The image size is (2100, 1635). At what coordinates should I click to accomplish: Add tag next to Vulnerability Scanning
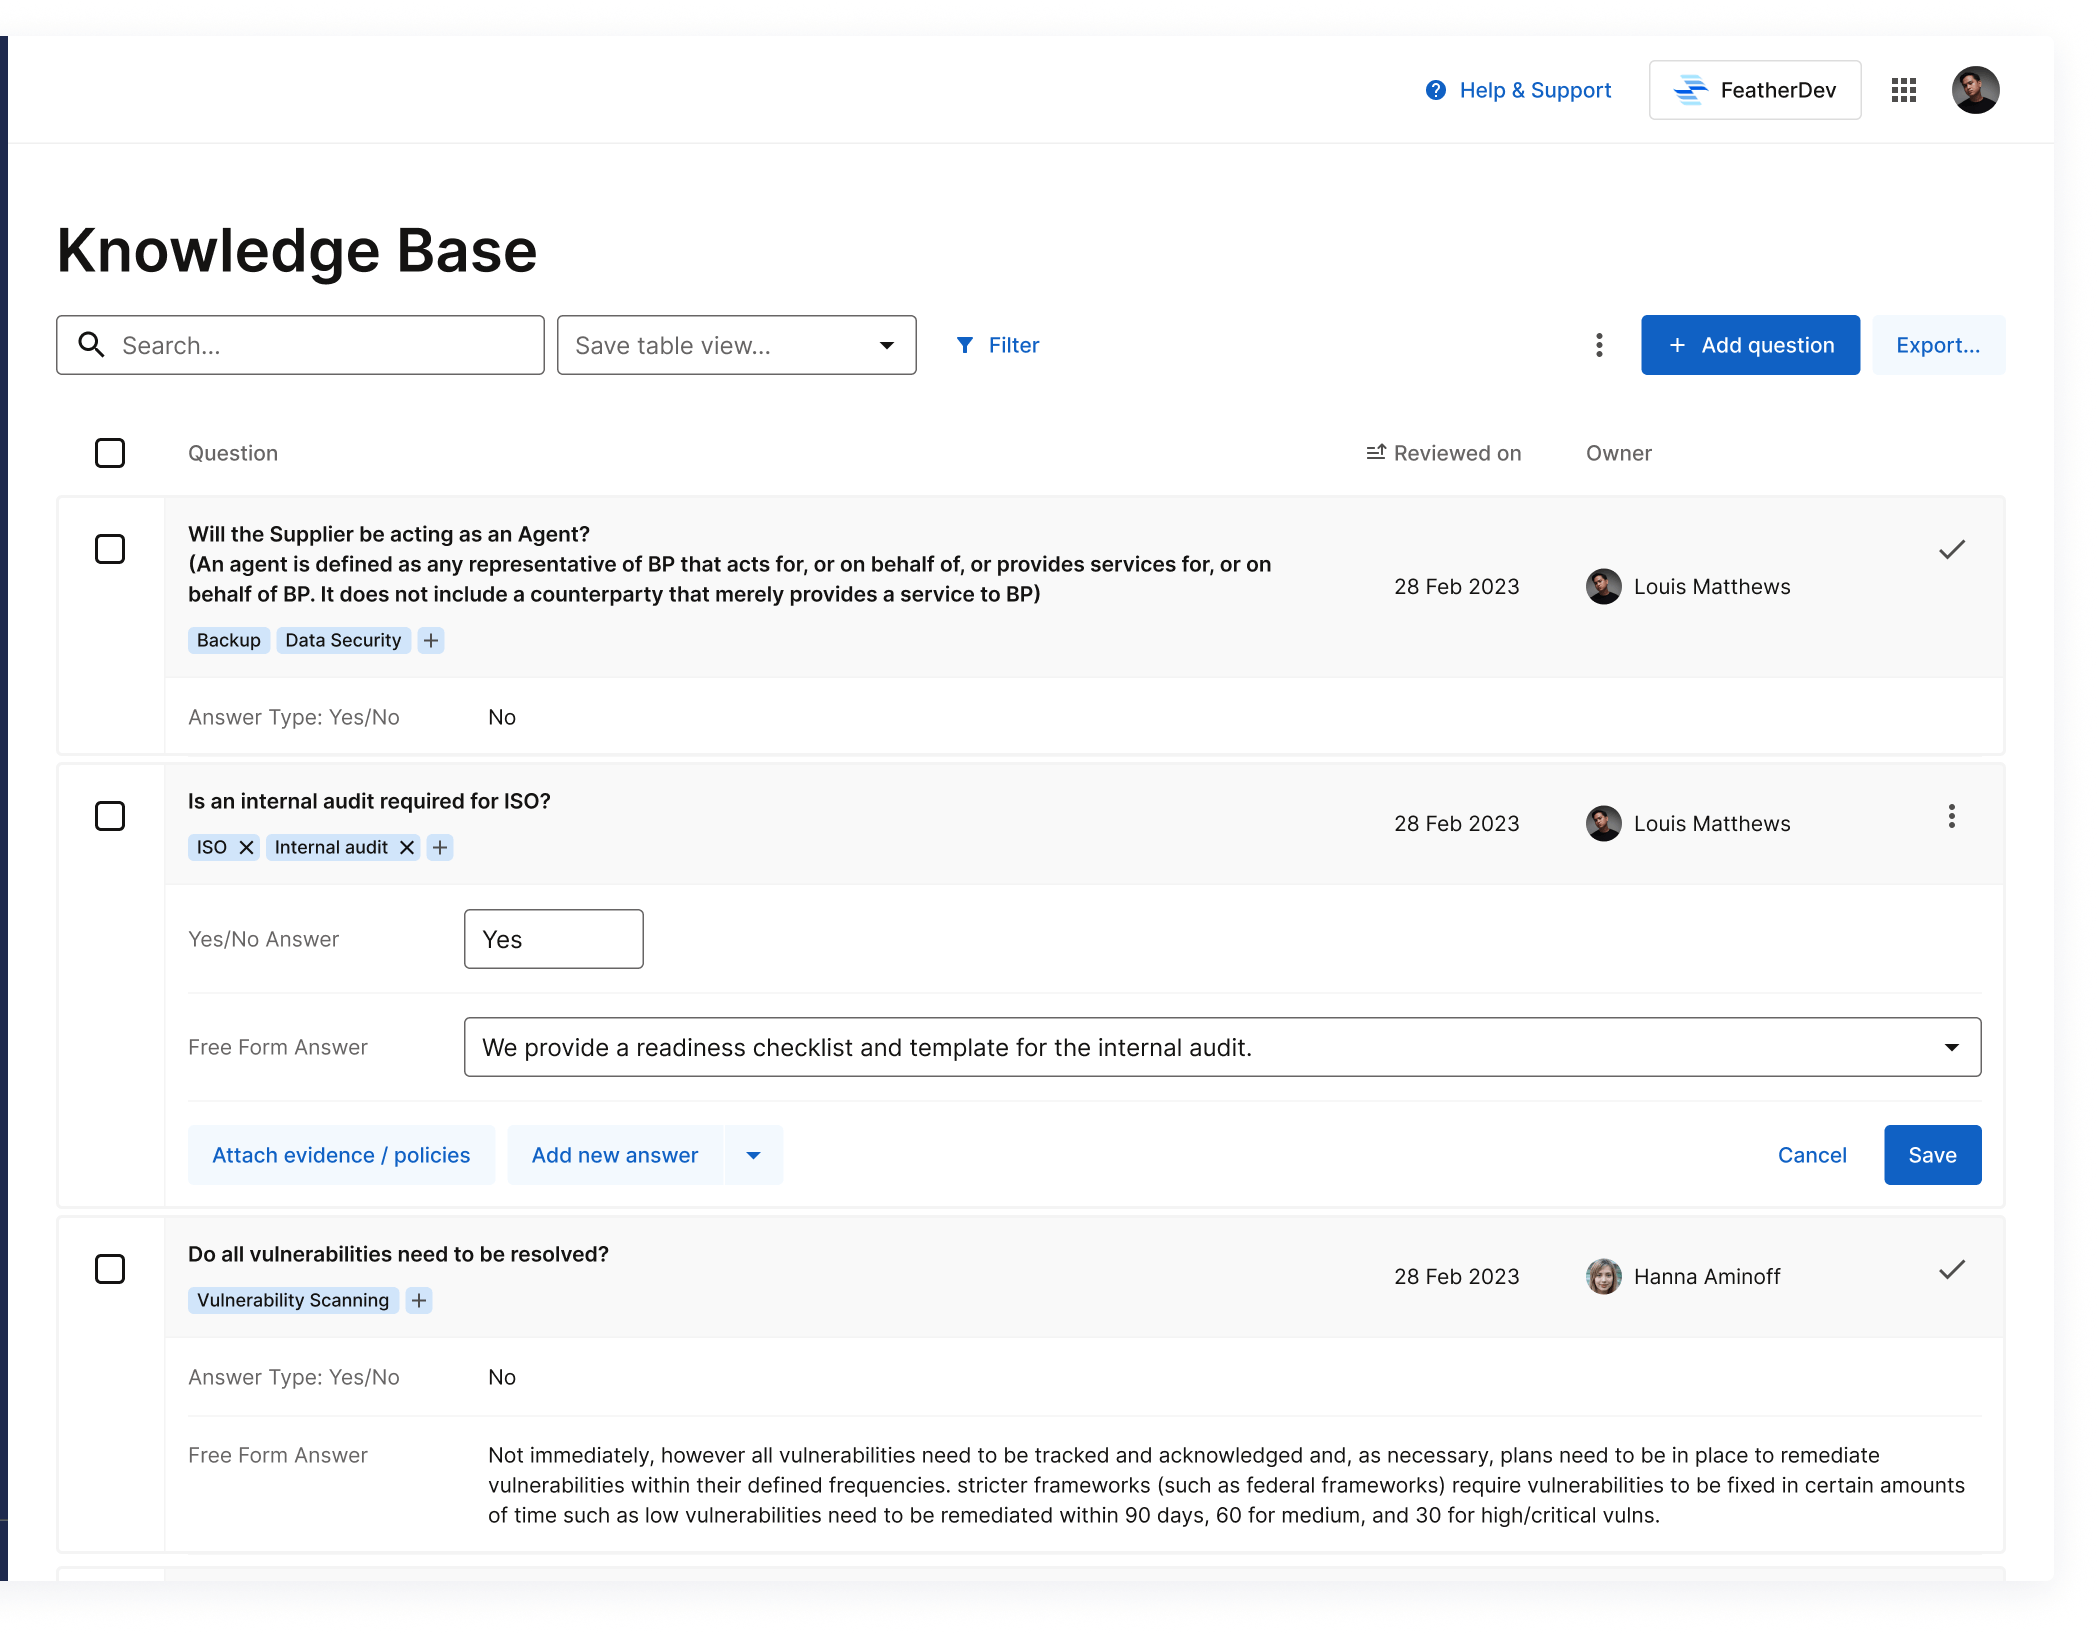coord(419,1300)
